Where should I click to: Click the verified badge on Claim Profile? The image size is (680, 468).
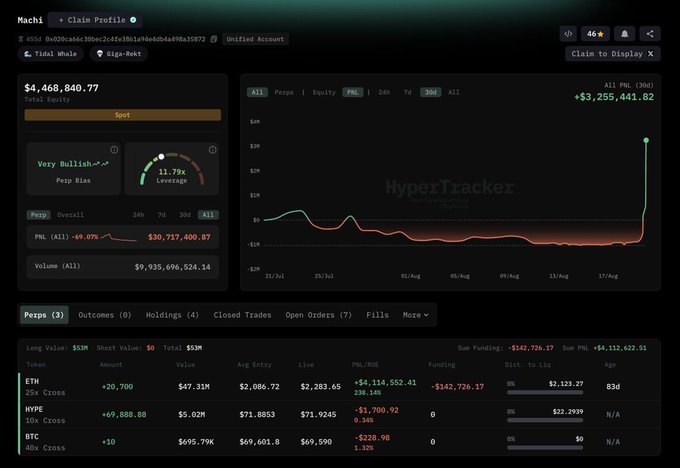[x=133, y=20]
